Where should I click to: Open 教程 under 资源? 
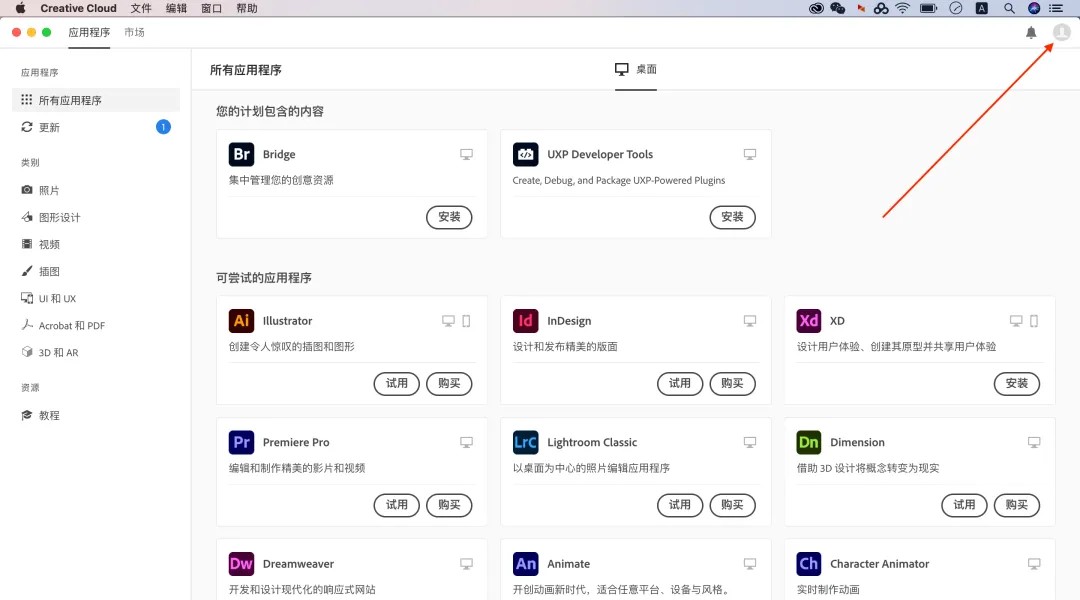(x=96, y=415)
